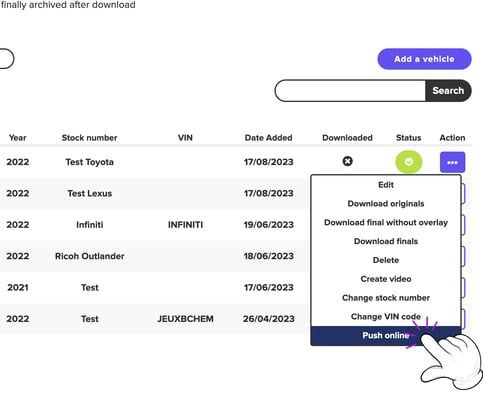Select the Ricoh Outlander table row

tap(155, 256)
